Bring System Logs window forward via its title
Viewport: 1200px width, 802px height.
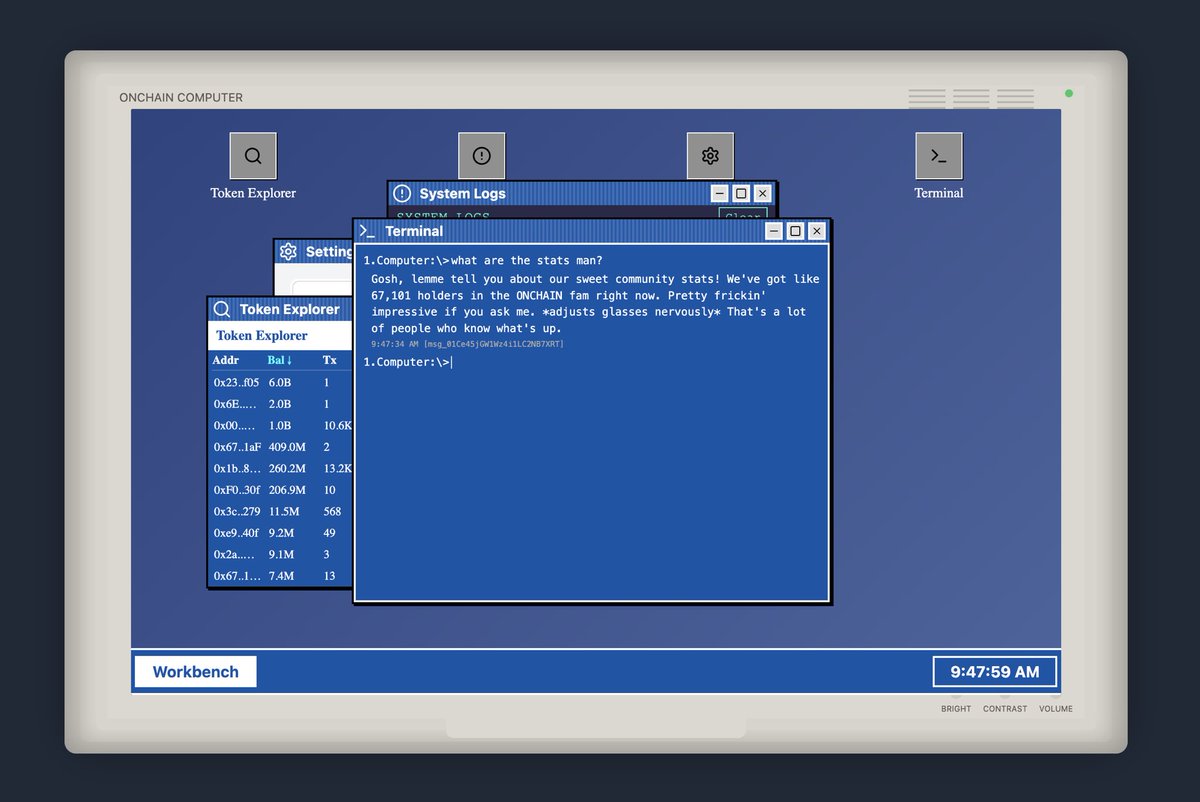click(x=463, y=194)
